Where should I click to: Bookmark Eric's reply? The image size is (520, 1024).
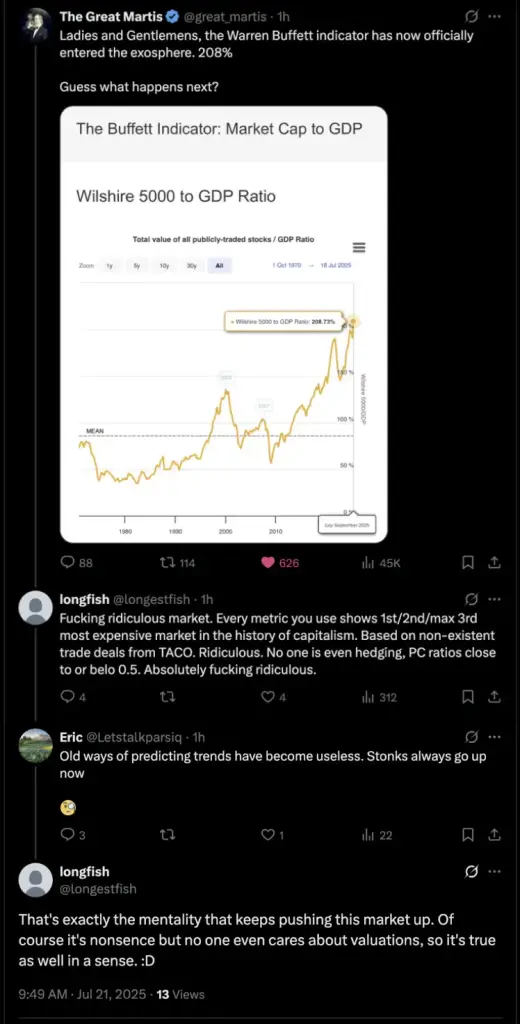pyautogui.click(x=468, y=835)
